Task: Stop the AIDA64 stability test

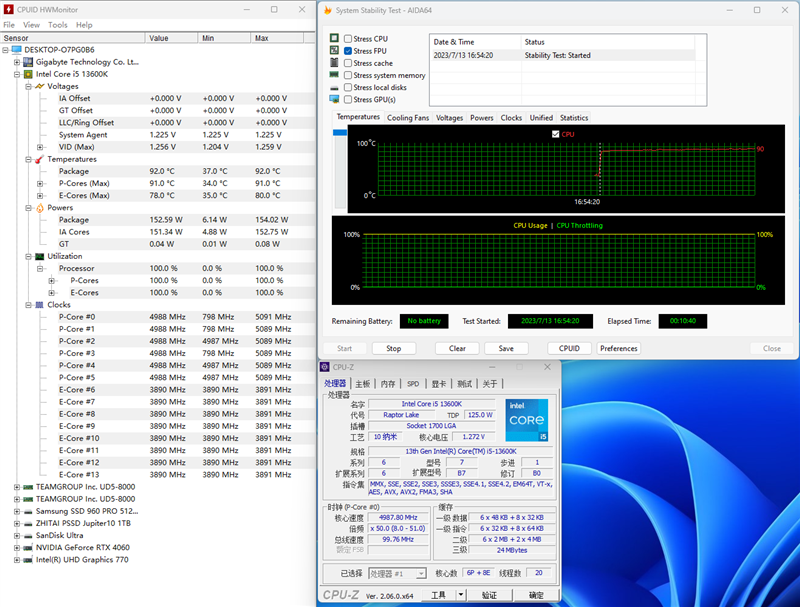Action: [393, 348]
